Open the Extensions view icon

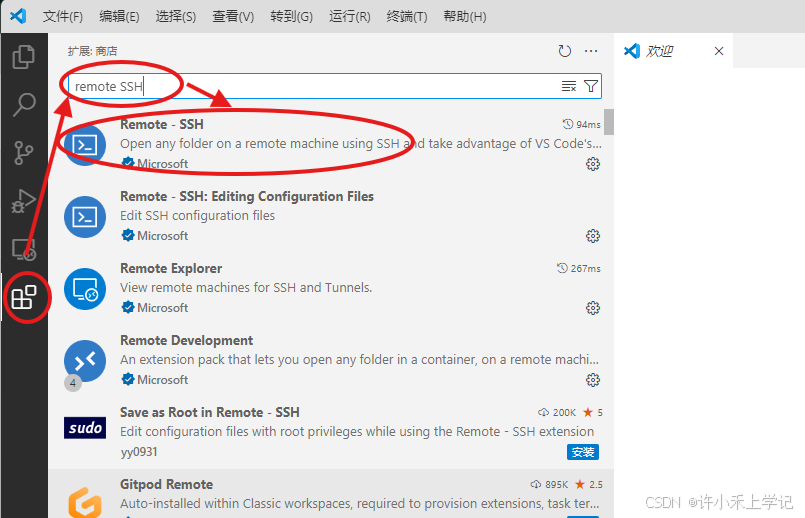tap(24, 297)
